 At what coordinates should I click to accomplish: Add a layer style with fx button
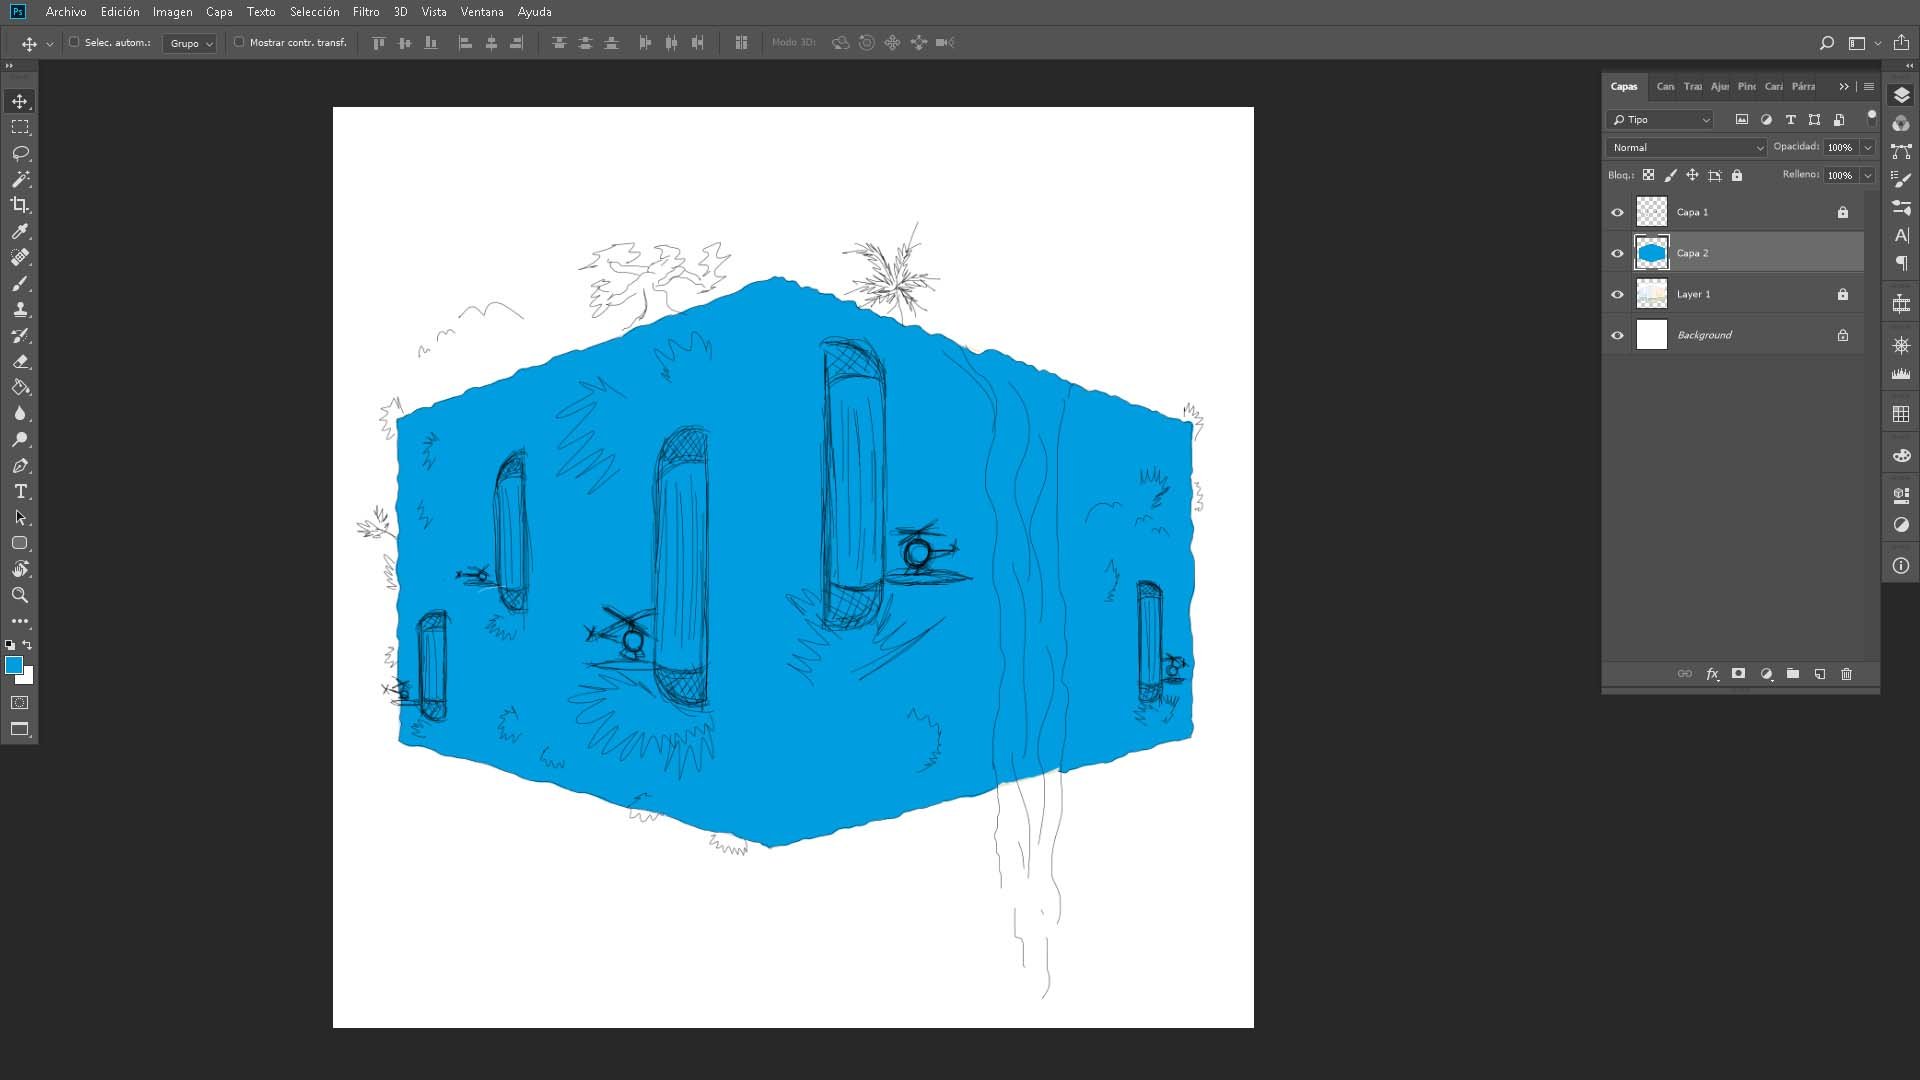(x=1712, y=674)
